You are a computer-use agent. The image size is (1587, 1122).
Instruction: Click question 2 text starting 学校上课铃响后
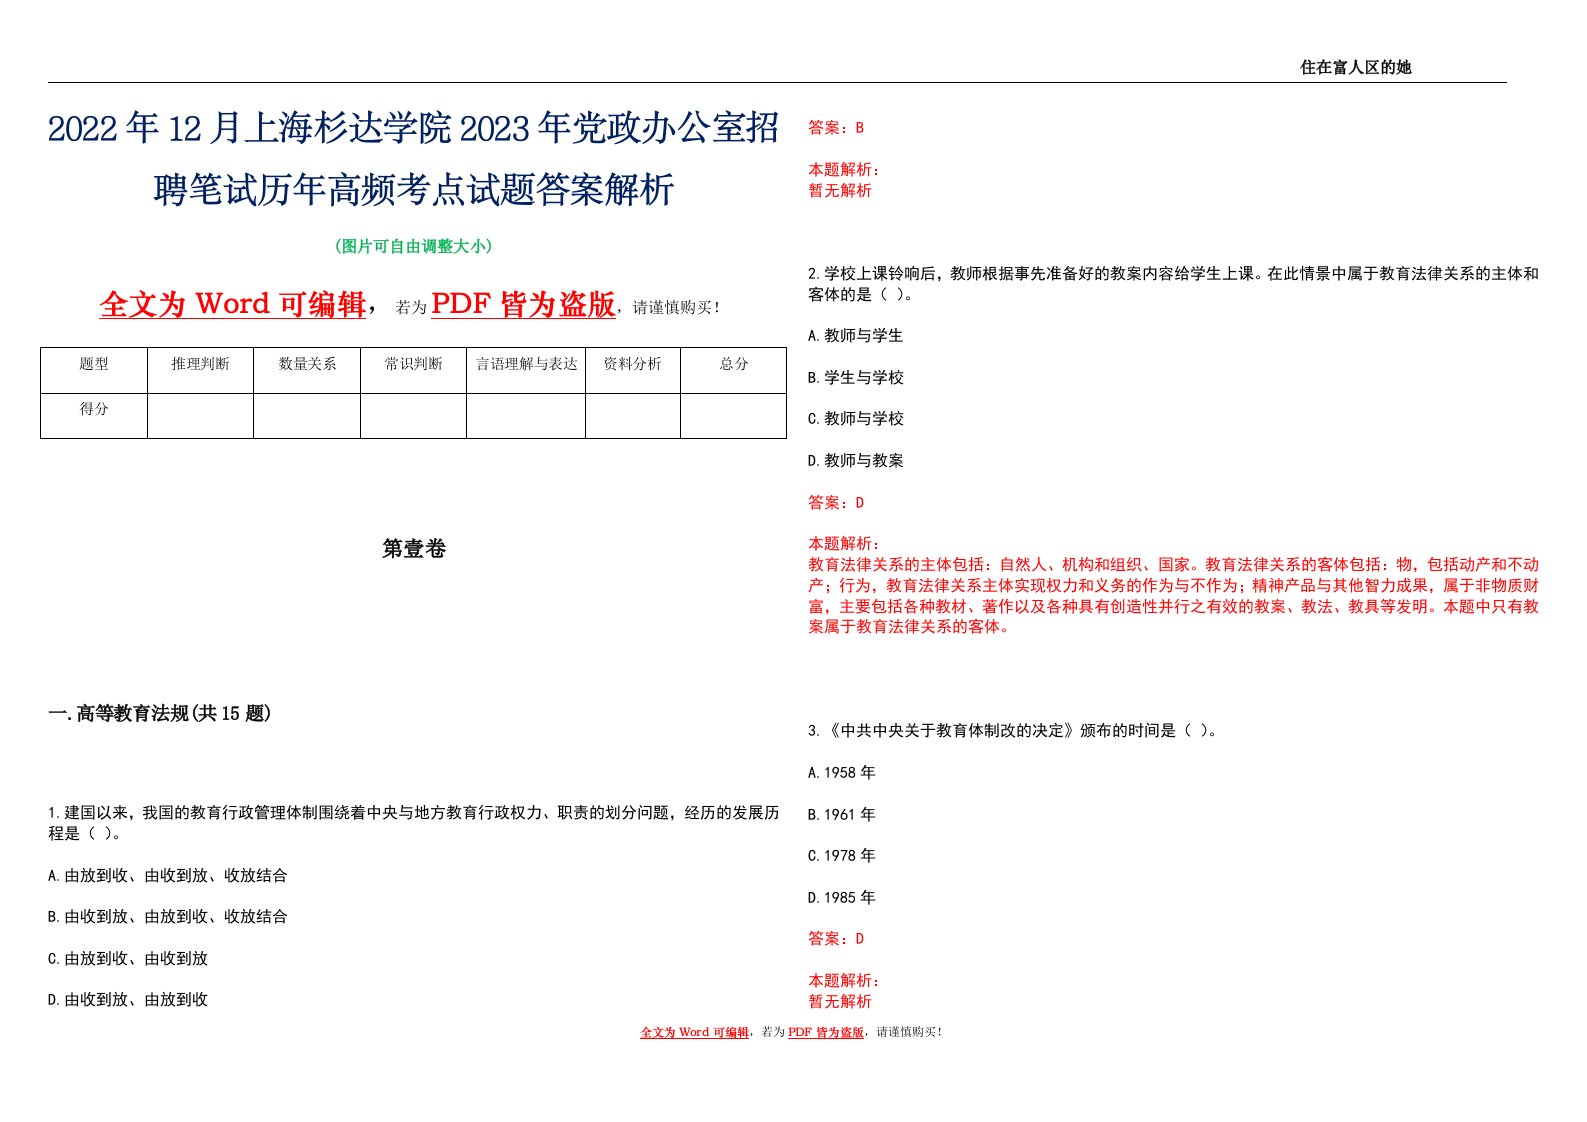point(1173,284)
